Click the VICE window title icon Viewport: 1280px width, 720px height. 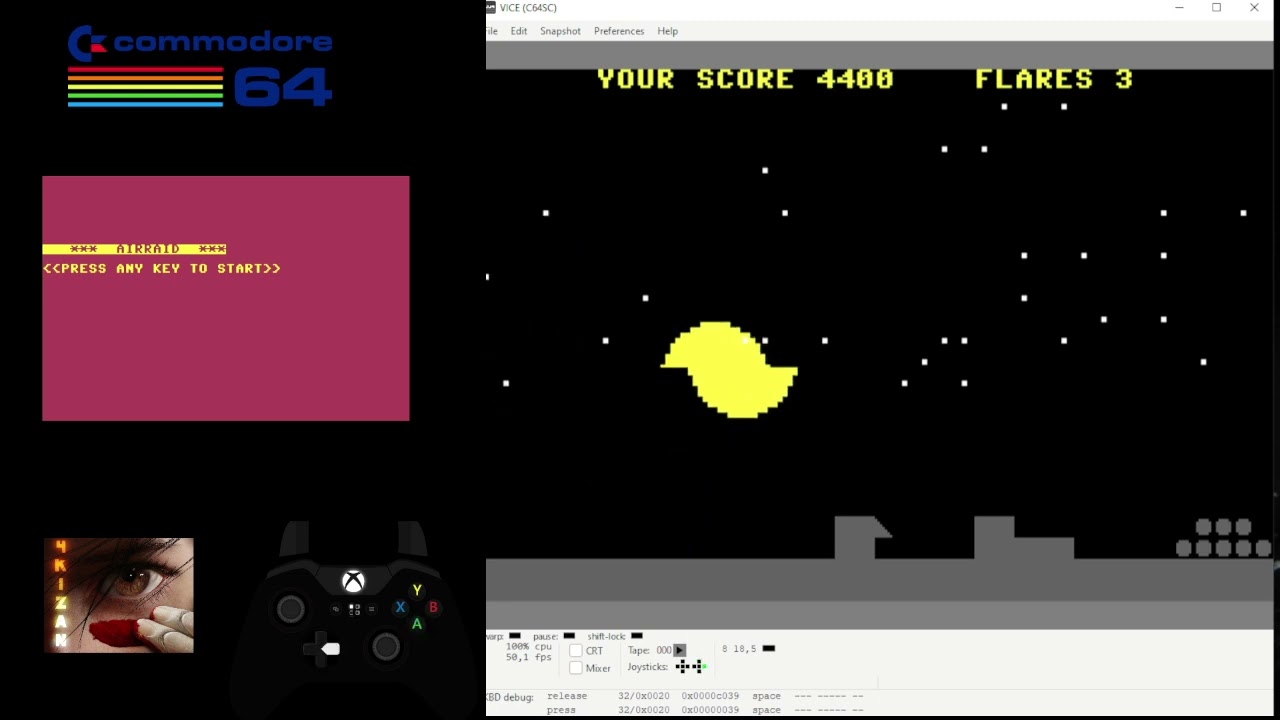coord(491,8)
